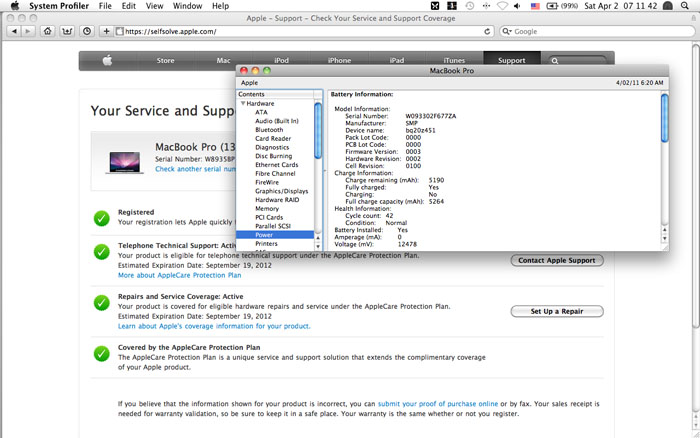Click Safari forward arrow button
Screen dimensions: 700x438
pos(28,31)
